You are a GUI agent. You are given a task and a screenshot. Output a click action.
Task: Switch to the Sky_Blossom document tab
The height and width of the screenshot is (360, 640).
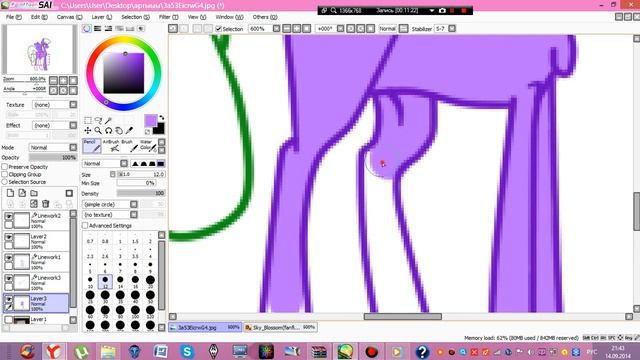point(280,327)
